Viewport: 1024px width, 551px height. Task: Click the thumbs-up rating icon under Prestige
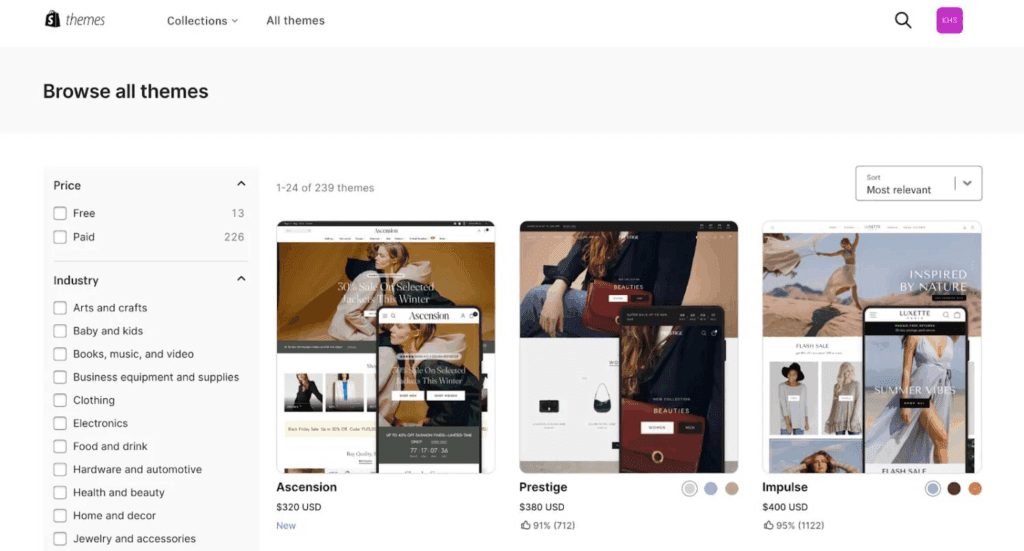(x=525, y=525)
